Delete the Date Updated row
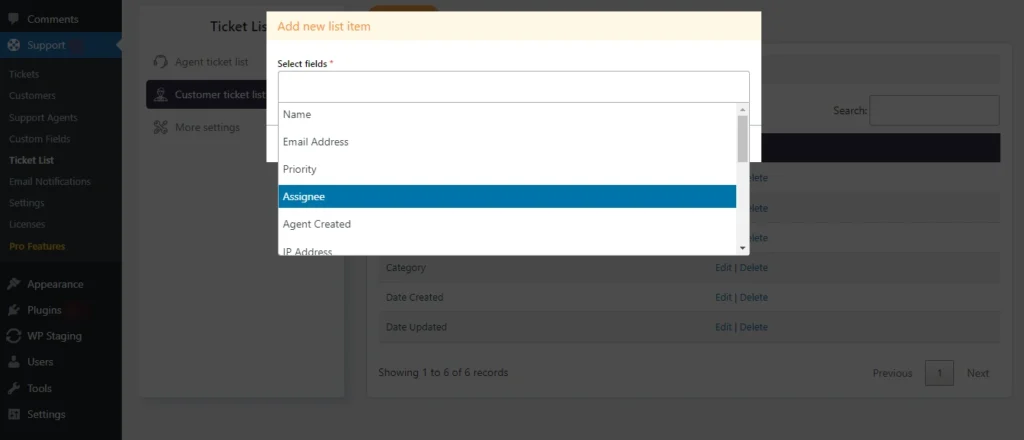Viewport: 1024px width, 440px height. (x=754, y=327)
